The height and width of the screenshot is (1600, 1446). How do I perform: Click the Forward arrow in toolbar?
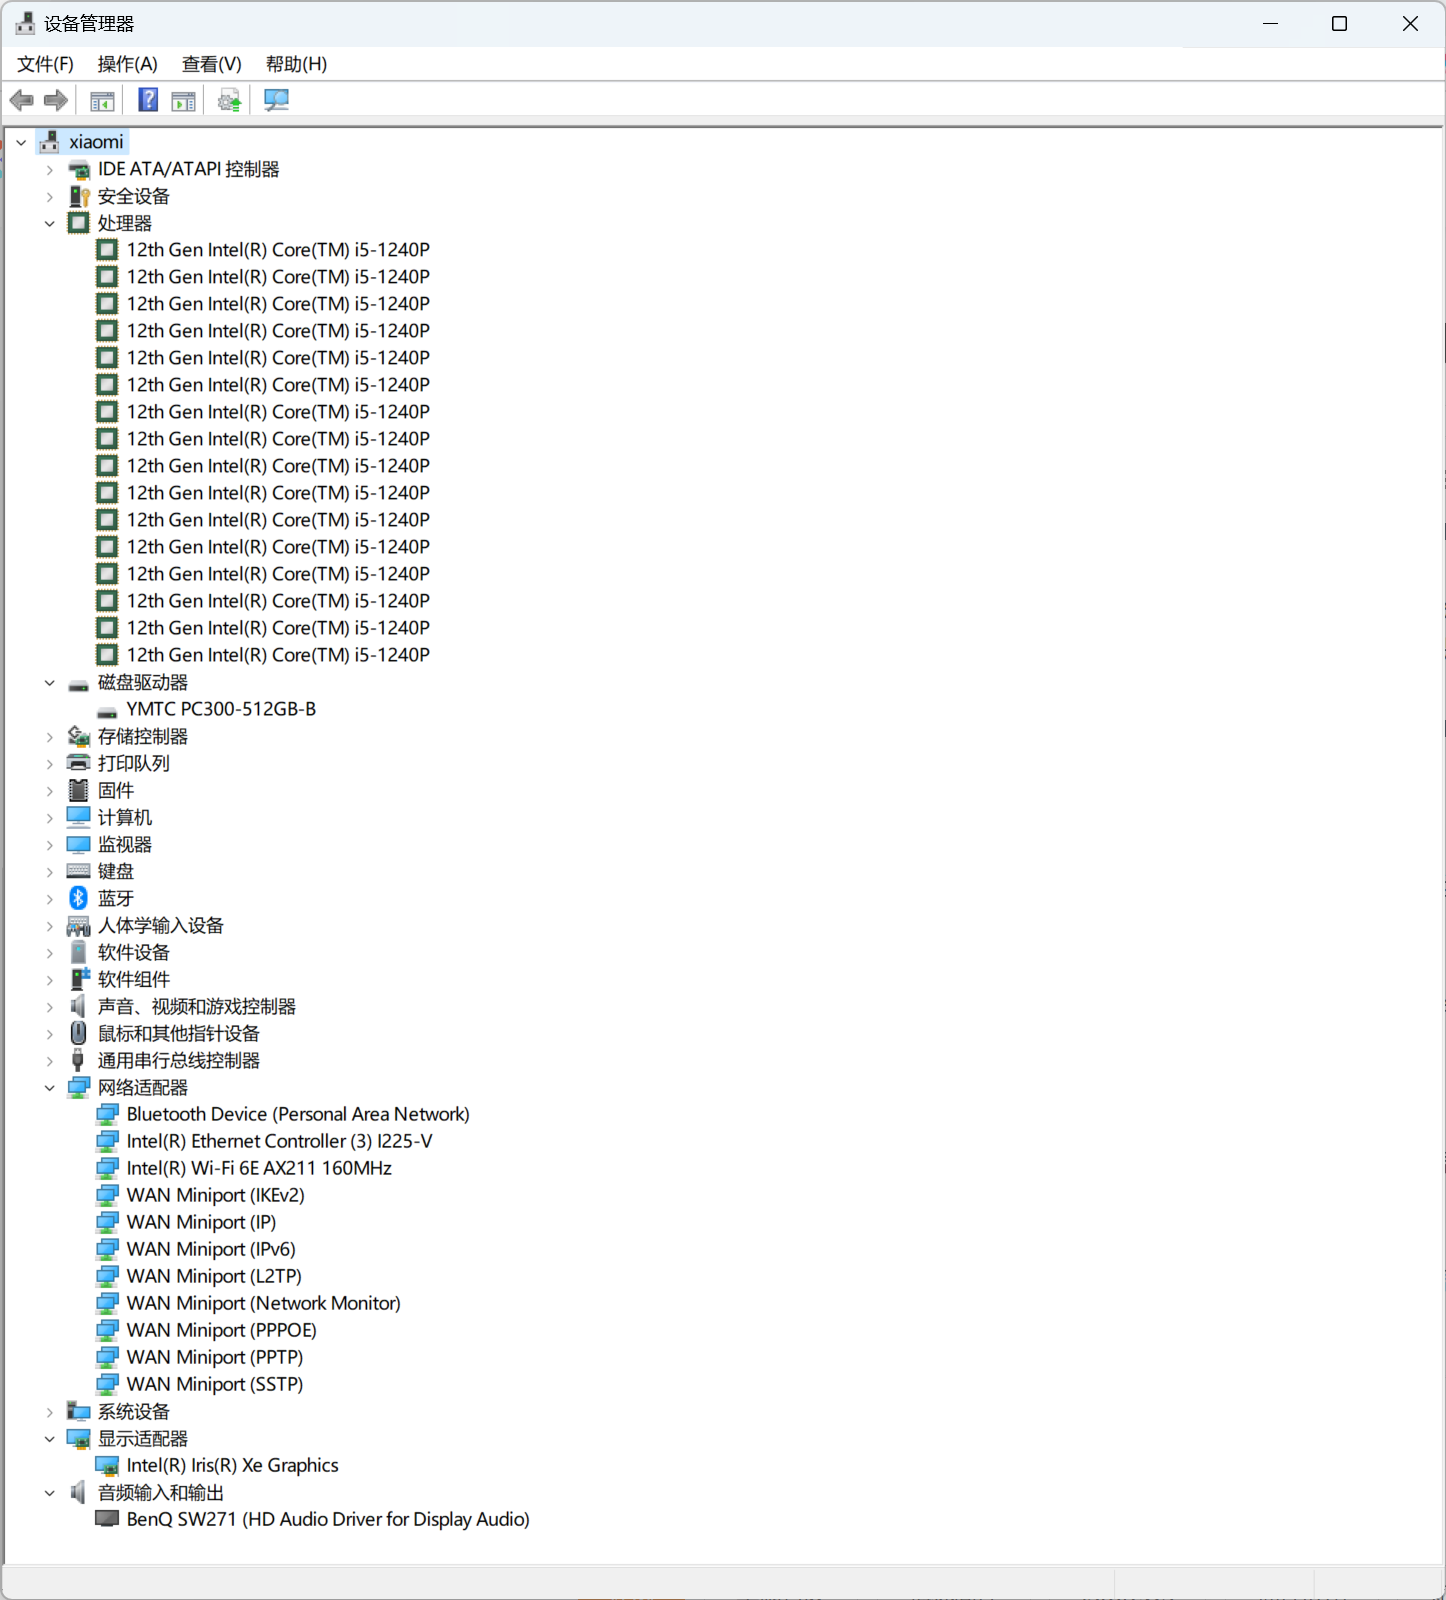tap(56, 100)
